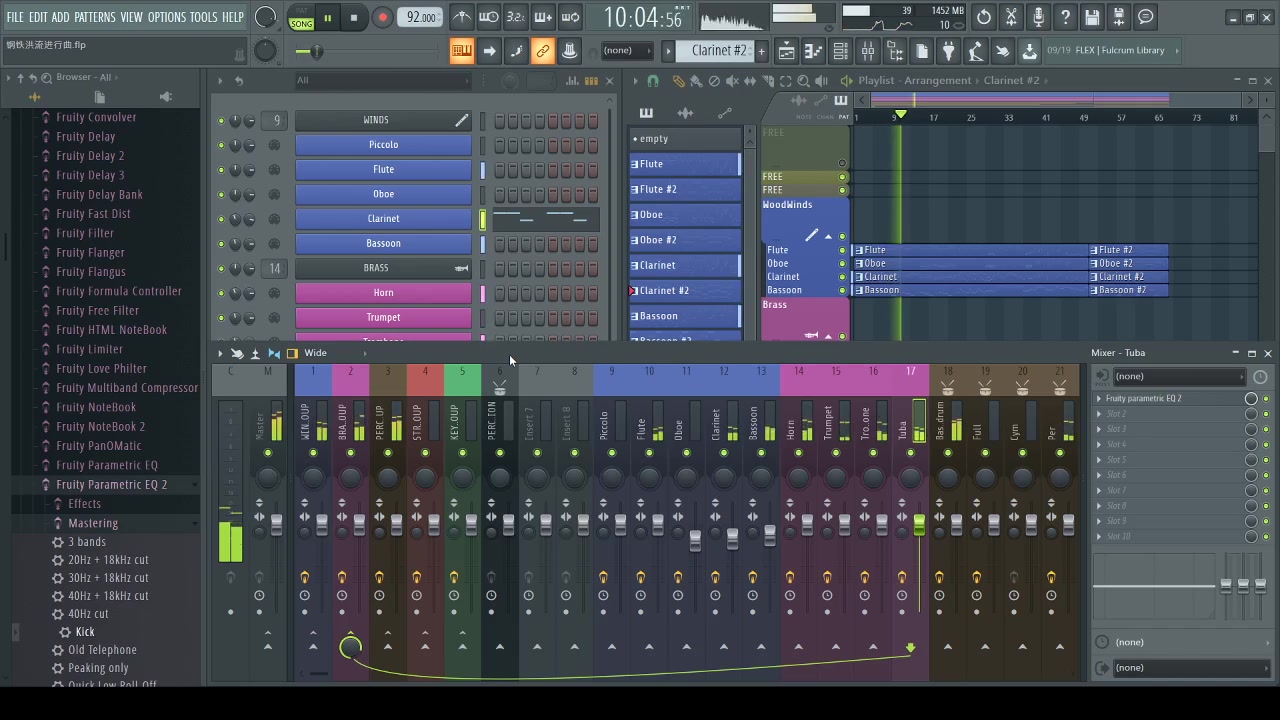
Task: Open the Playlist options menu arrow
Action: pyautogui.click(x=634, y=81)
